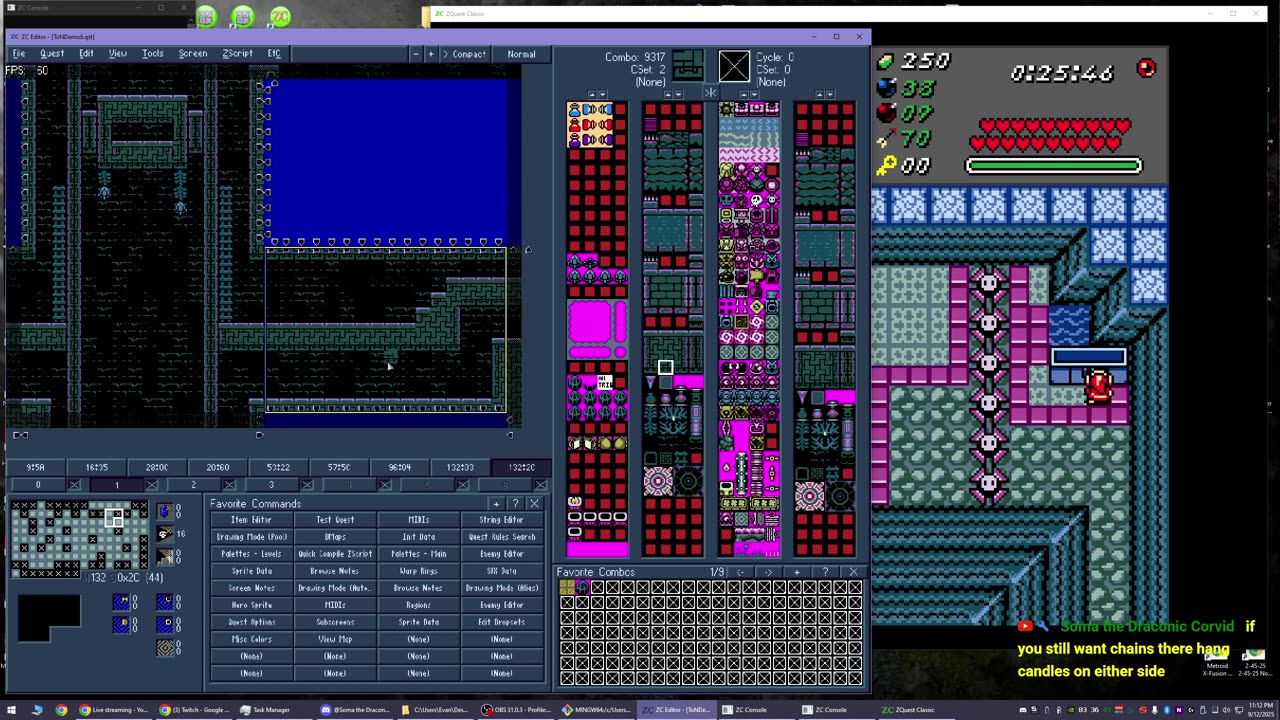Open Favorite Commands help question icon
Screen dimensions: 1280x720
coord(515,504)
